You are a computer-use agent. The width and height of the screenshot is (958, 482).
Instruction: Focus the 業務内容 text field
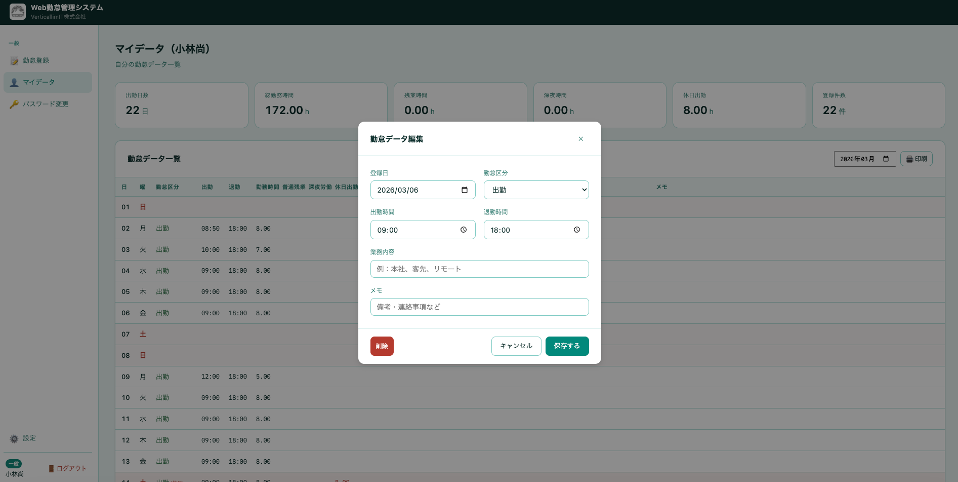coord(479,269)
